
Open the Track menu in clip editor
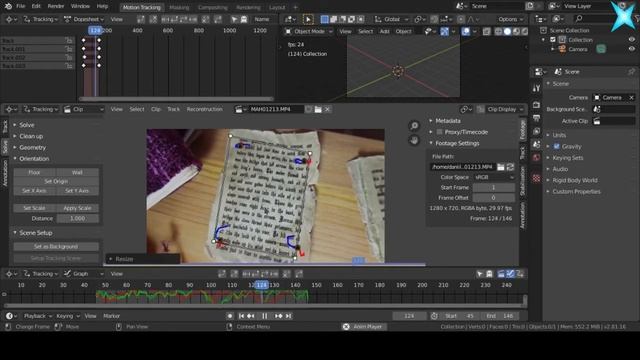click(173, 109)
